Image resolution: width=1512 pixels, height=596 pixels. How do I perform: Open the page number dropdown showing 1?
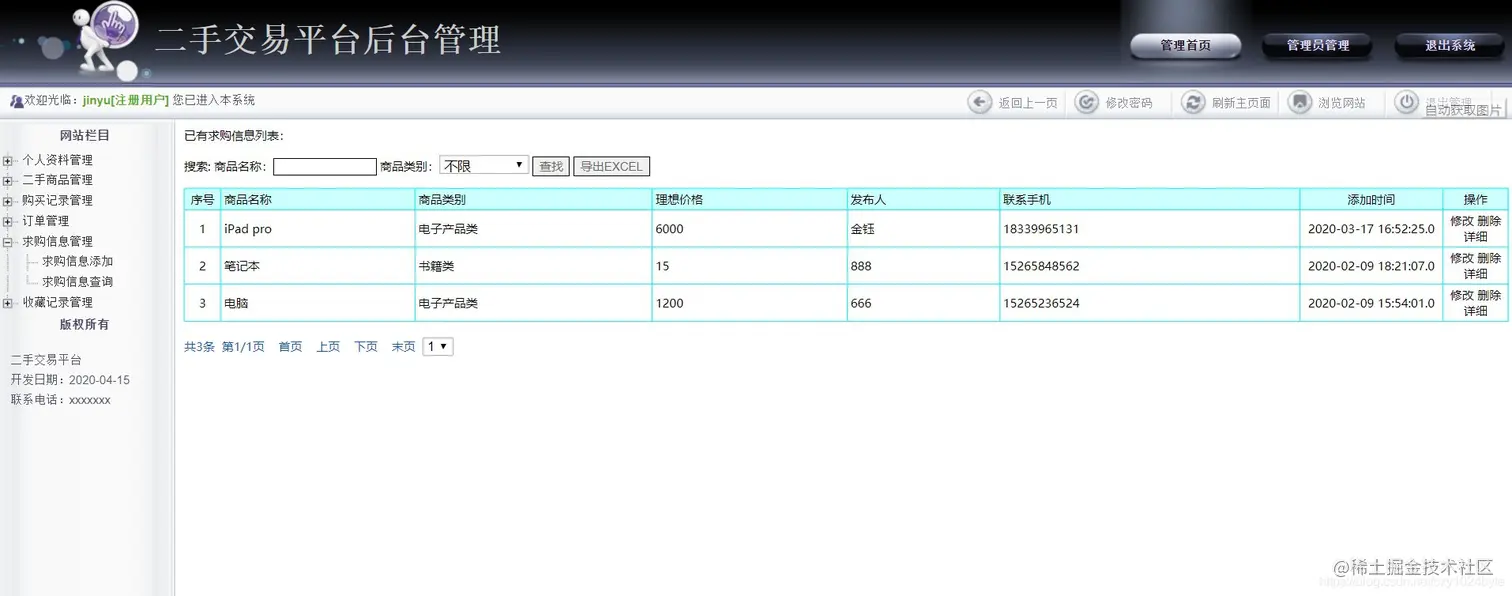click(x=438, y=346)
